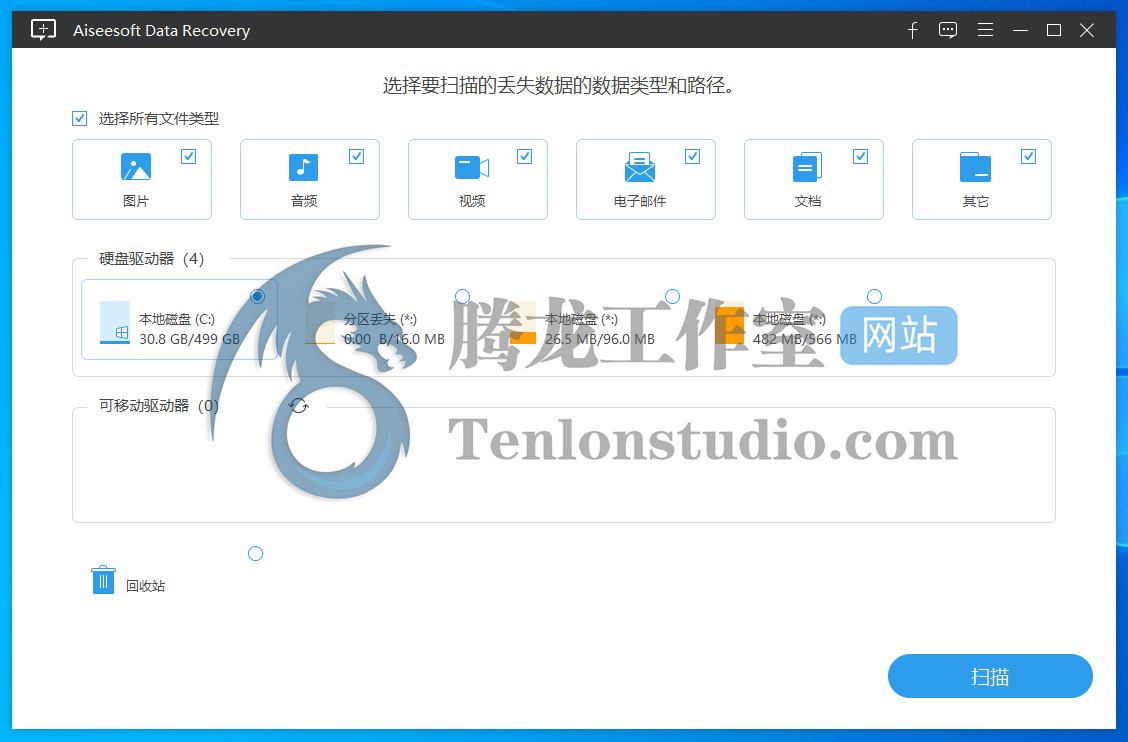
Task: Click the Facebook share icon in title bar
Action: click(x=912, y=30)
